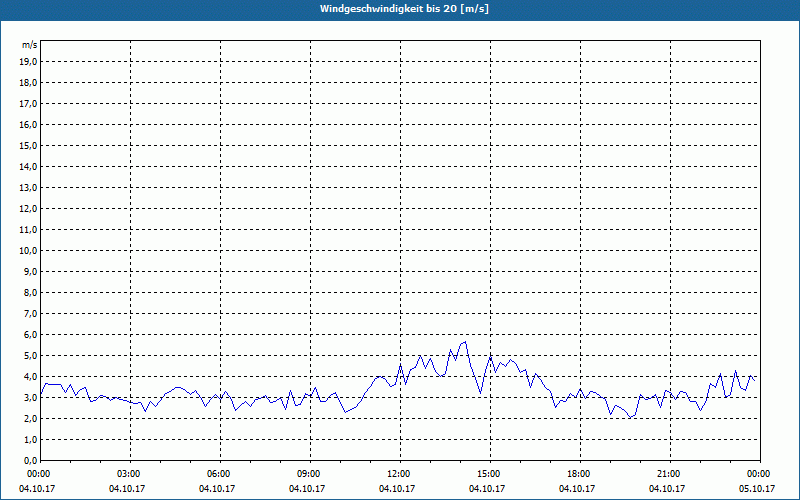The width and height of the screenshot is (800, 500).
Task: Click the 00:00 time label above 04.10.17
Action: 37,474
